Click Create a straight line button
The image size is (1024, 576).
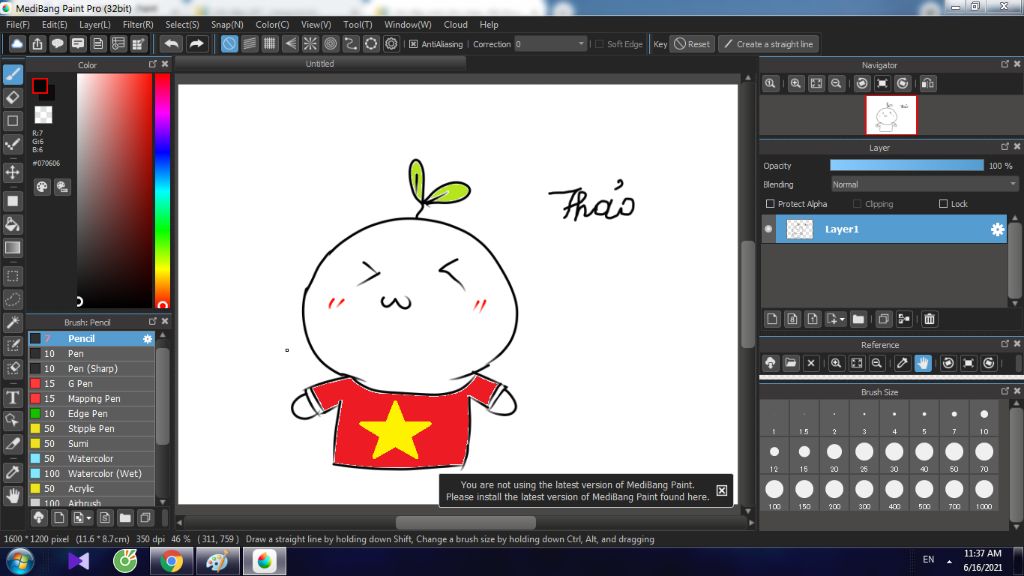pos(769,44)
